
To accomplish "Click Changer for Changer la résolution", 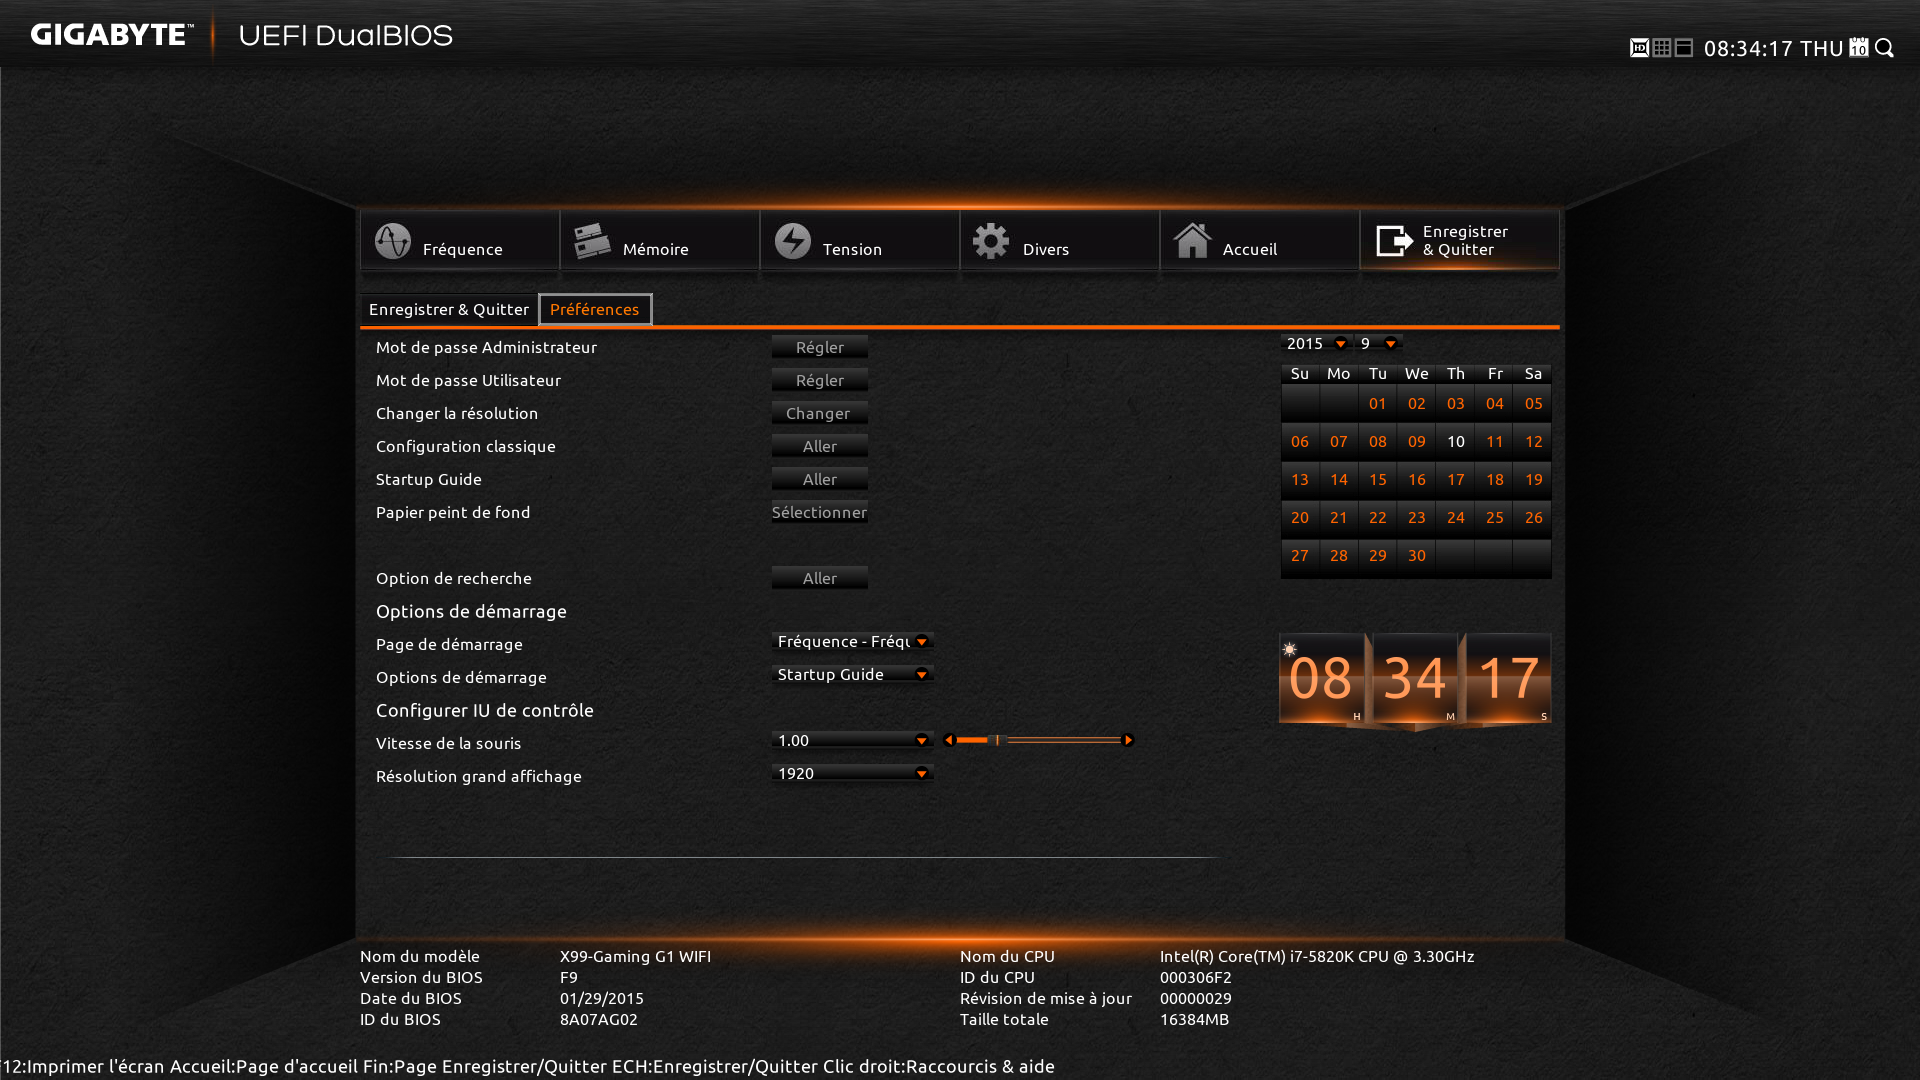I will 820,413.
